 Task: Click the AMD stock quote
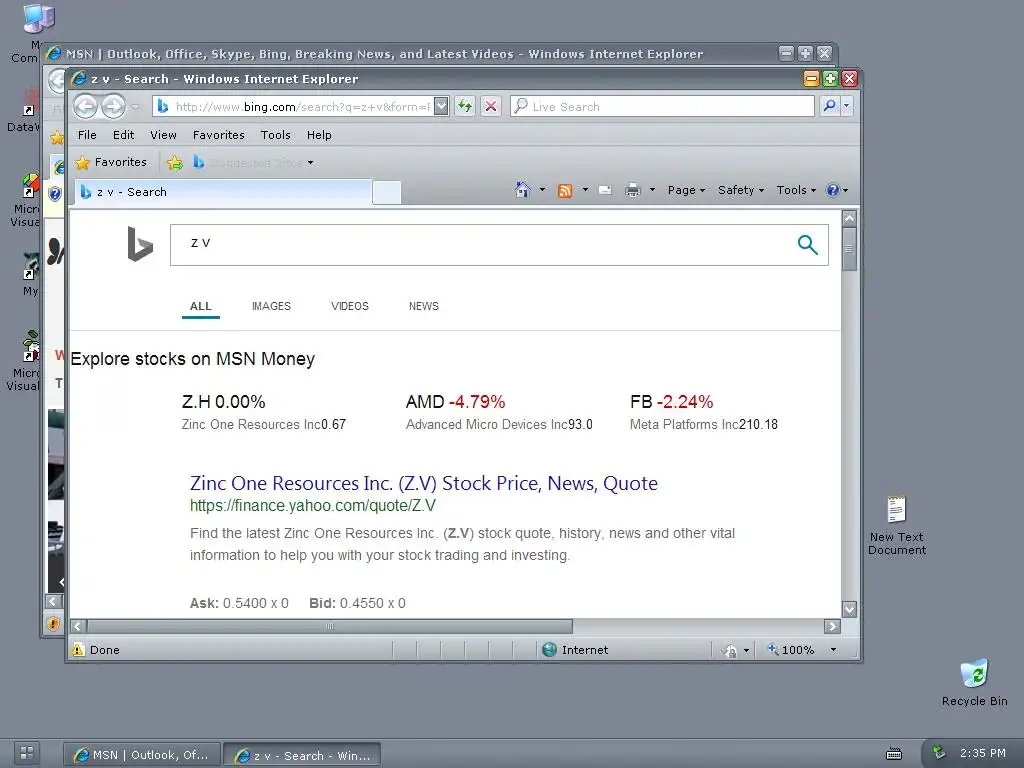[x=499, y=412]
